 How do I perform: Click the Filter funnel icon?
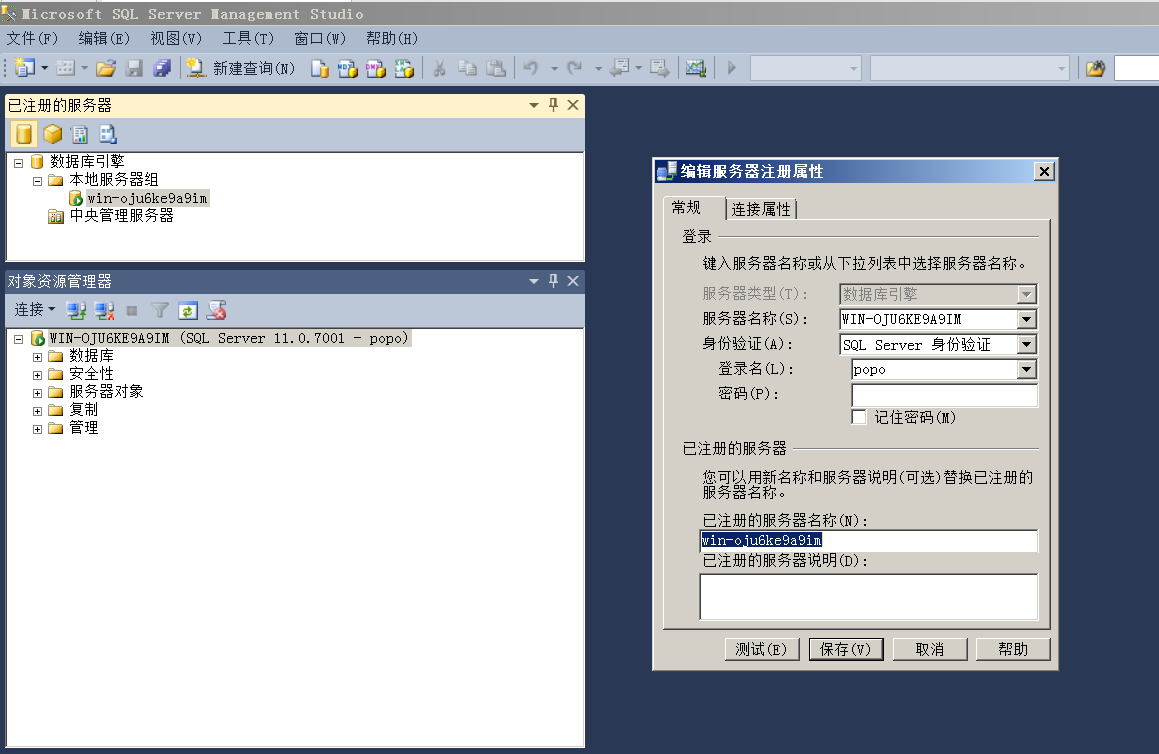point(160,310)
